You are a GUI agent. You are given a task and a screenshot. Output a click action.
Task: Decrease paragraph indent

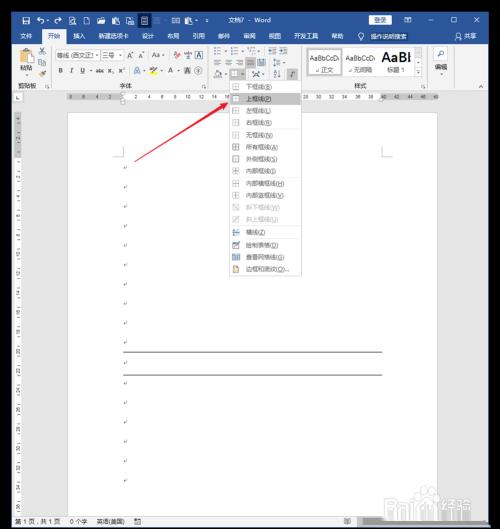272,51
